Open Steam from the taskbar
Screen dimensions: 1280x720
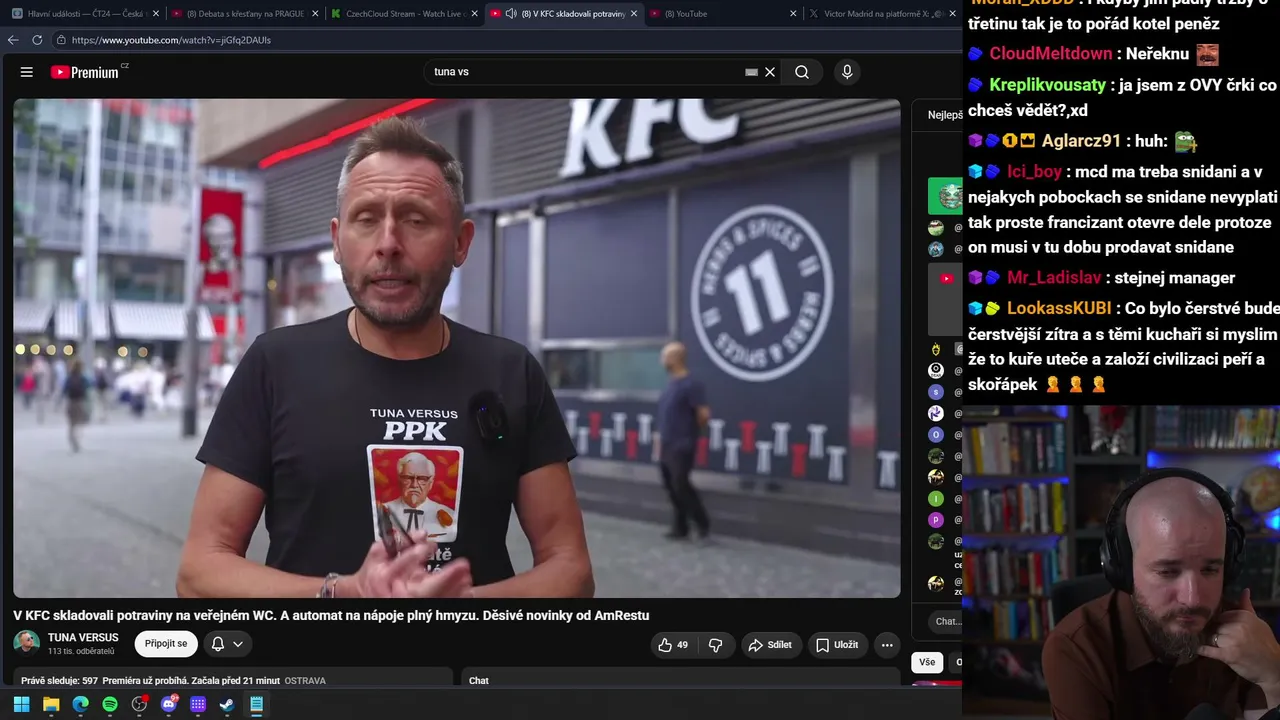pos(227,704)
